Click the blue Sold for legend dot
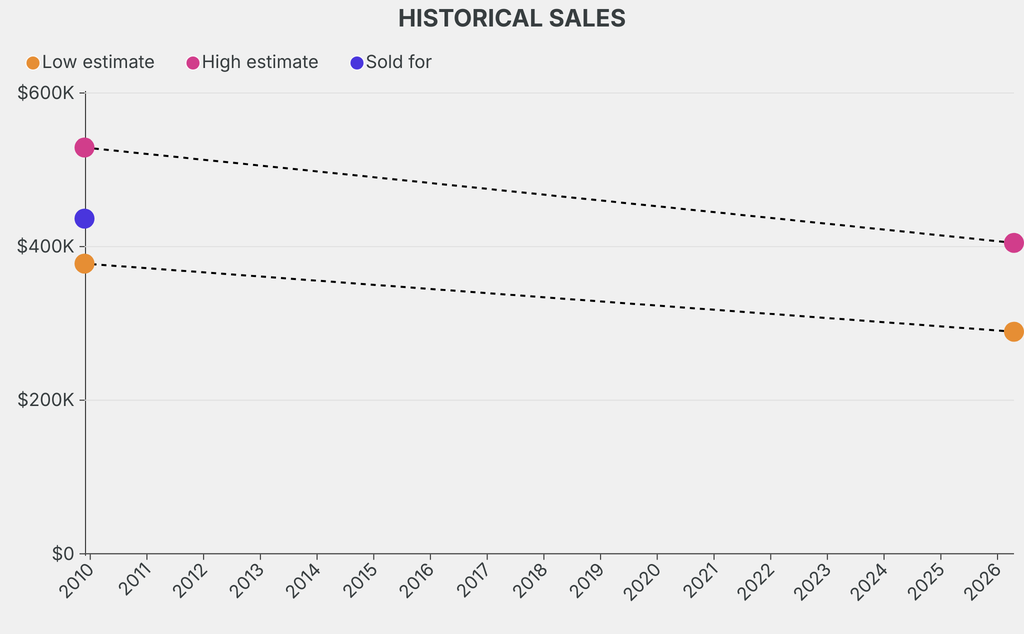Viewport: 1024px width, 634px height. (357, 63)
